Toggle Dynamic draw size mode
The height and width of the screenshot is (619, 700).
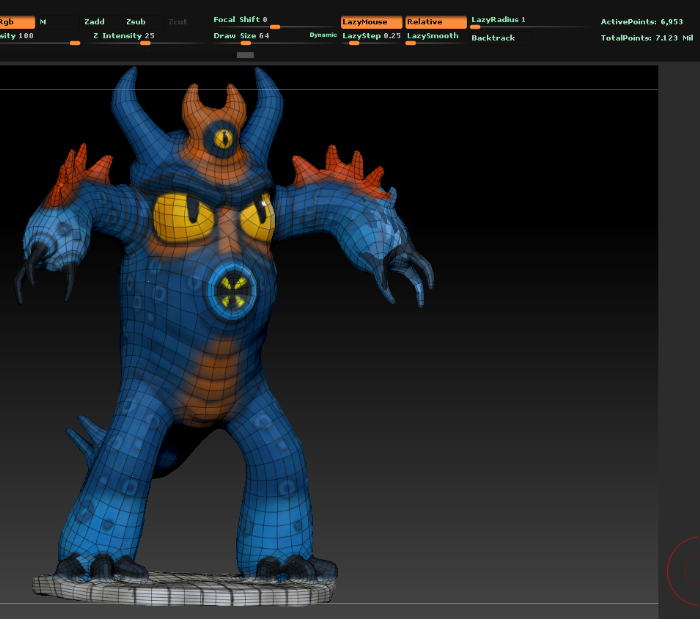tap(323, 36)
